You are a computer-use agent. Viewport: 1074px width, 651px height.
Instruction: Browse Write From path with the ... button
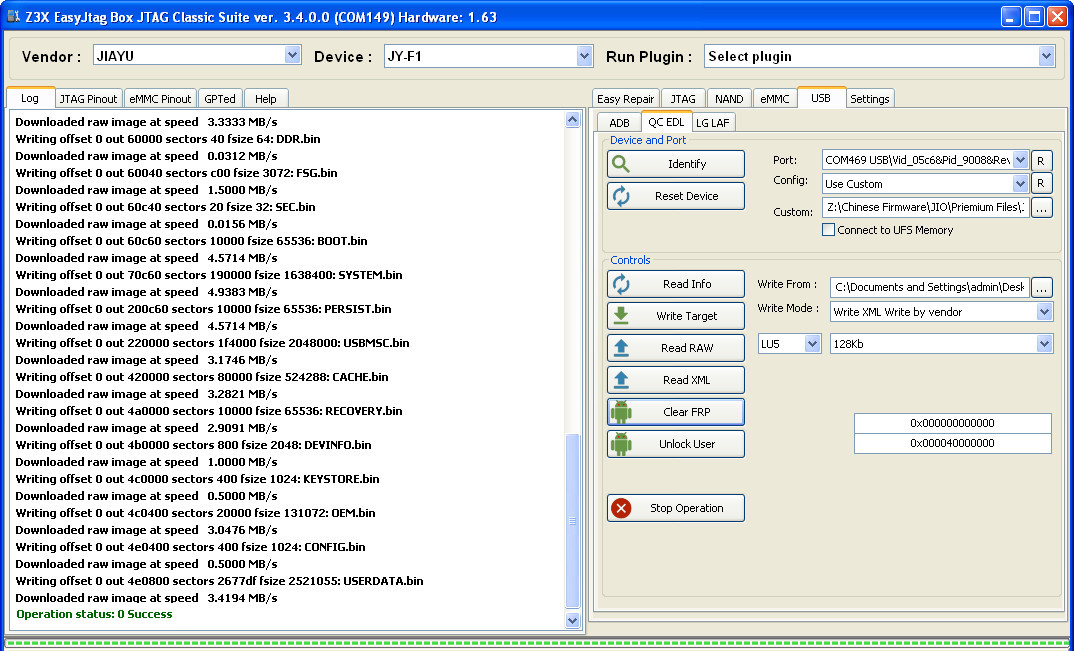tap(1041, 288)
